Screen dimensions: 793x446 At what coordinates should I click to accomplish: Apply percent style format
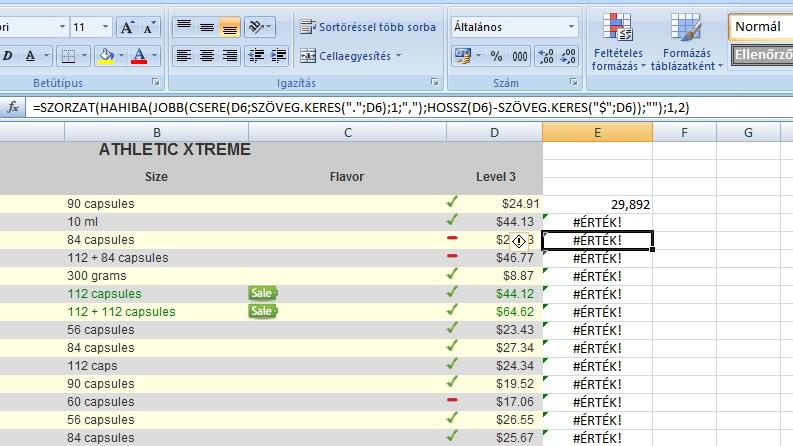coord(496,56)
